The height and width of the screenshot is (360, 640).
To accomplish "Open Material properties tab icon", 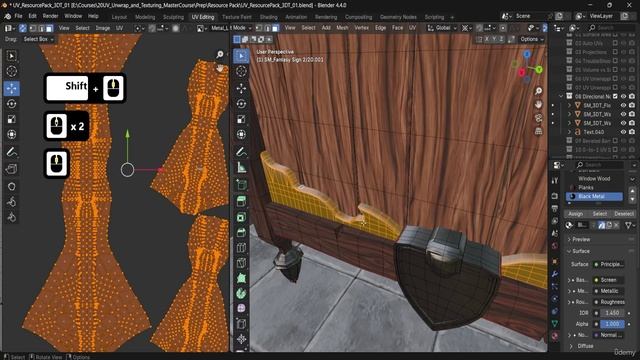I will pyautogui.click(x=555, y=336).
